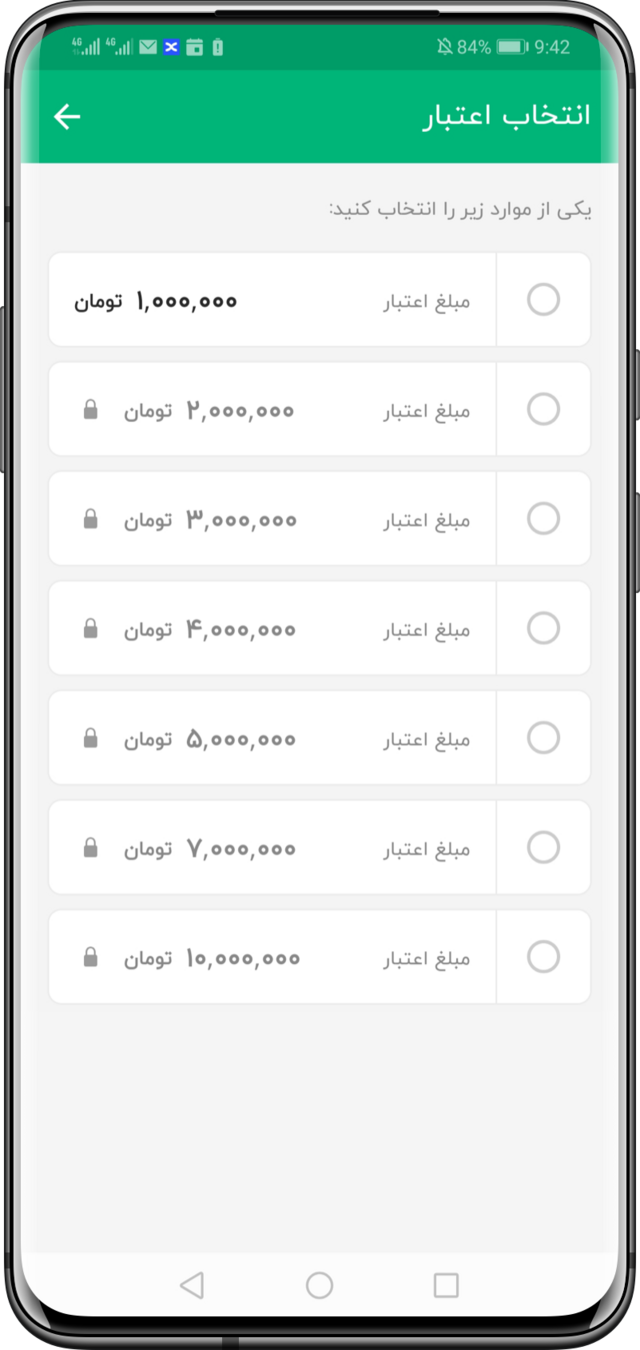Select the 1,000,000 Toman credit radio button
Viewport: 640px width, 1350px height.
tap(543, 299)
